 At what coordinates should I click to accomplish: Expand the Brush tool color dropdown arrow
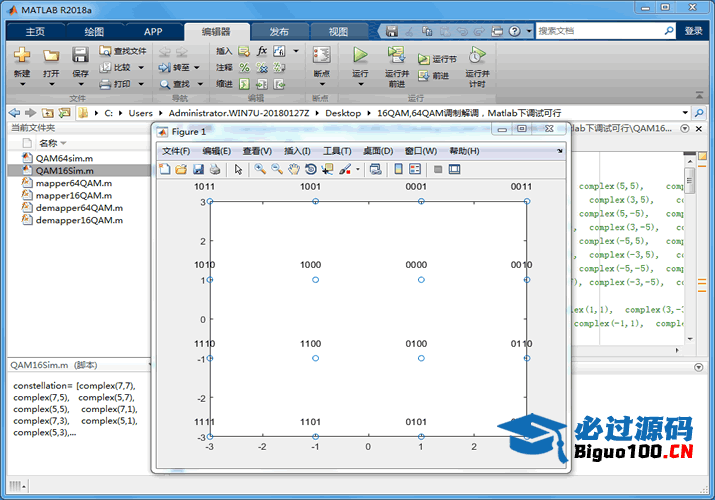tap(358, 170)
